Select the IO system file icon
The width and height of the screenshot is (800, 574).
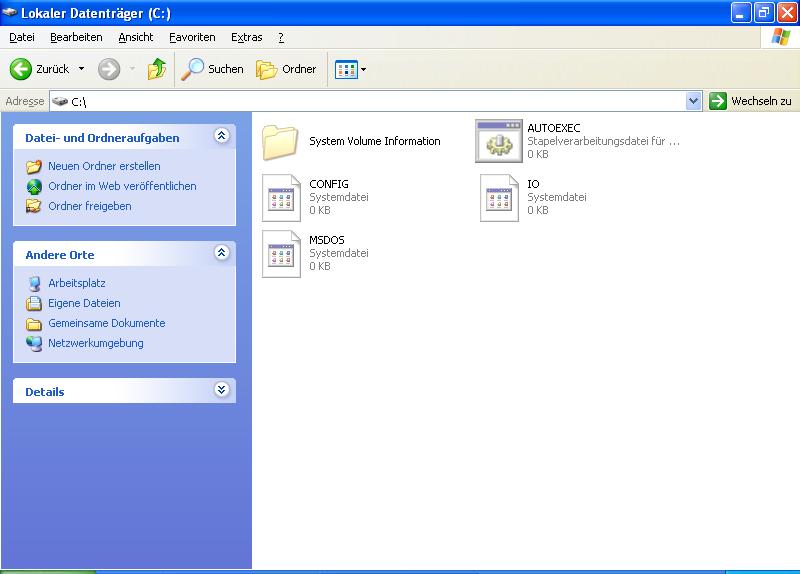point(499,197)
